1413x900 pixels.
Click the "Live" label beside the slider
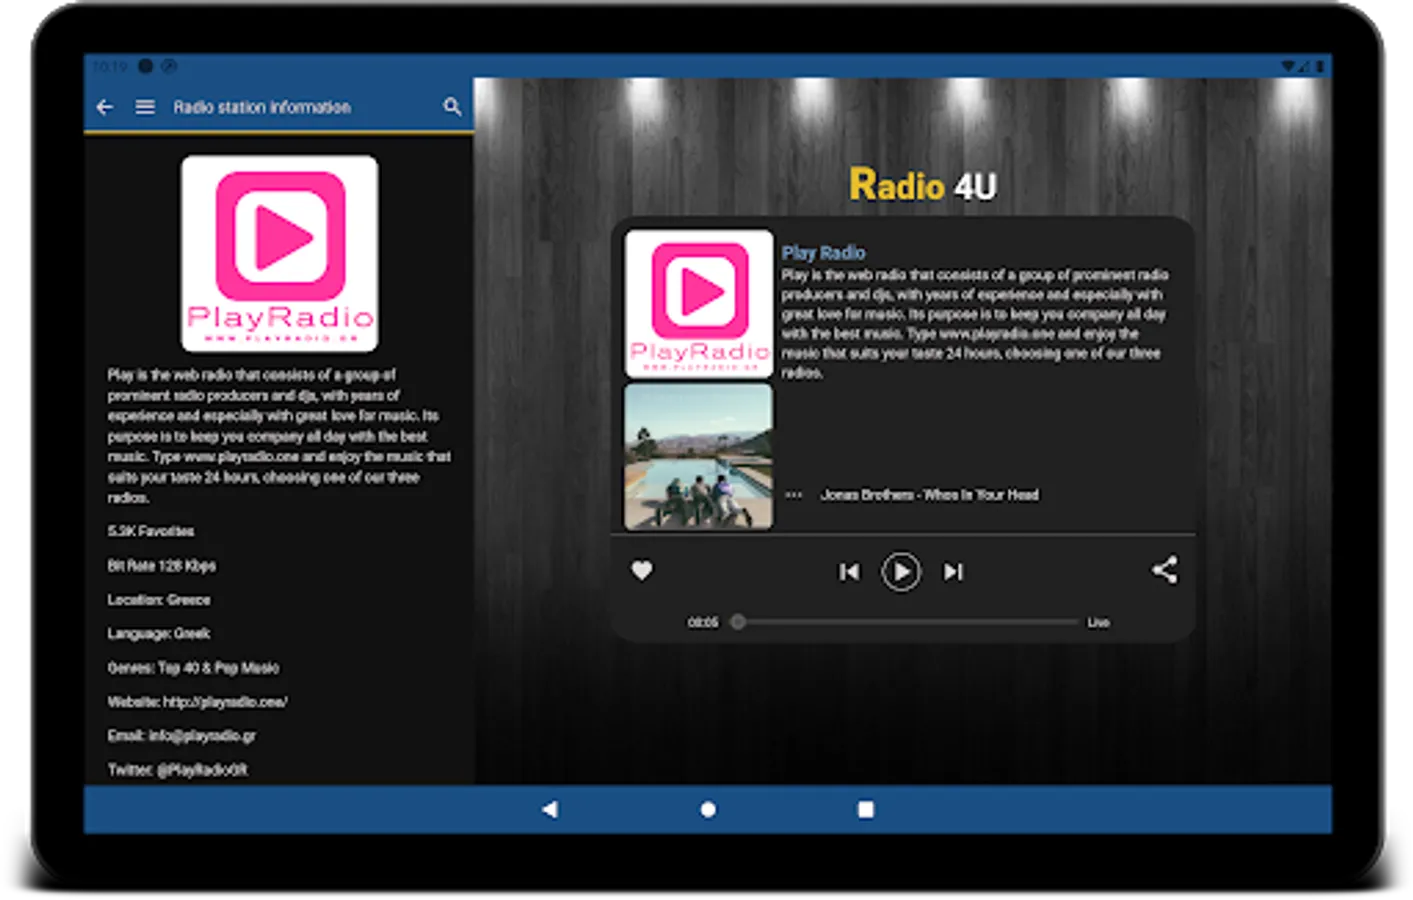pos(1099,622)
